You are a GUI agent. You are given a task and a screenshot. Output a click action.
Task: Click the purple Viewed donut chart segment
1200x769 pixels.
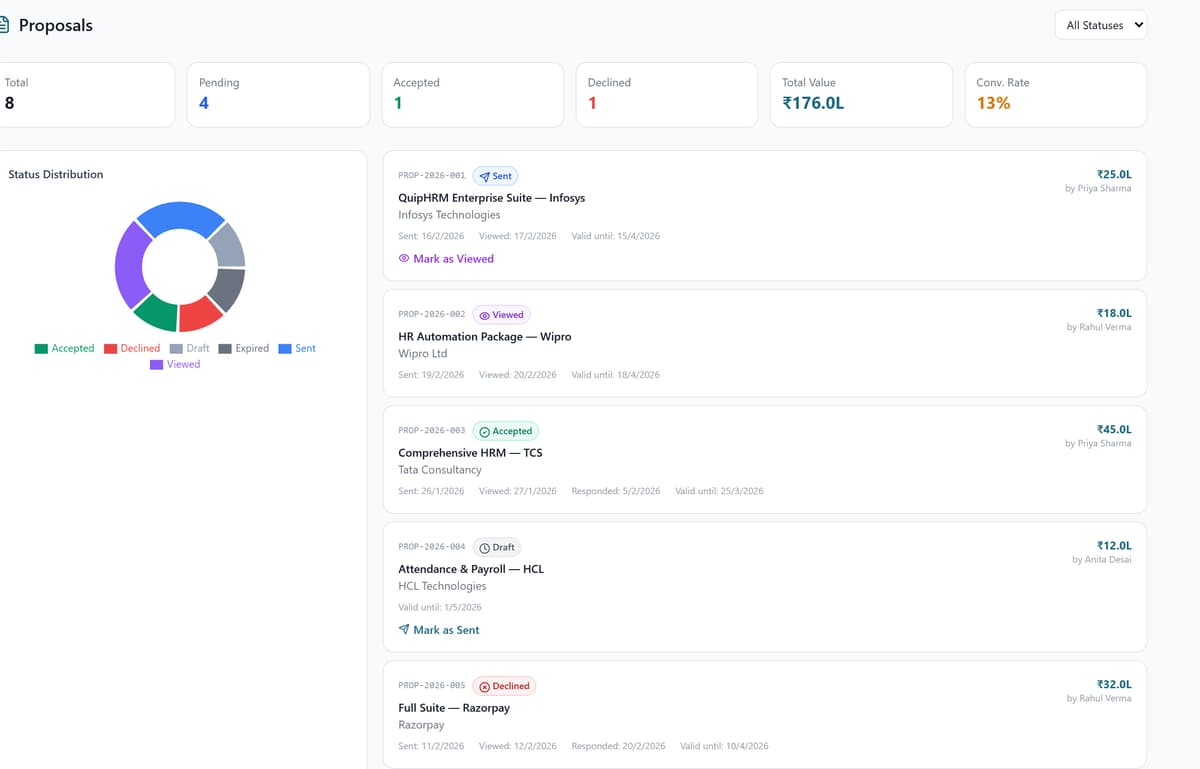point(131,265)
